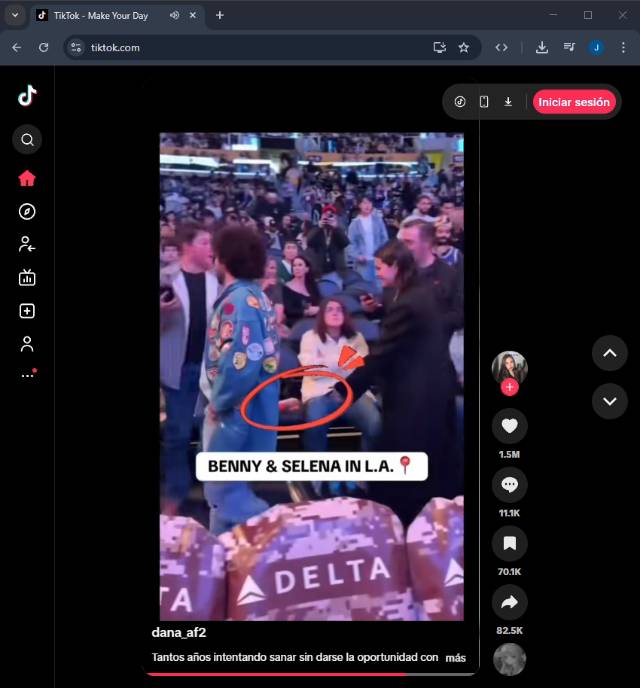Go to the Home feed icon
The image size is (640, 688).
click(x=27, y=178)
